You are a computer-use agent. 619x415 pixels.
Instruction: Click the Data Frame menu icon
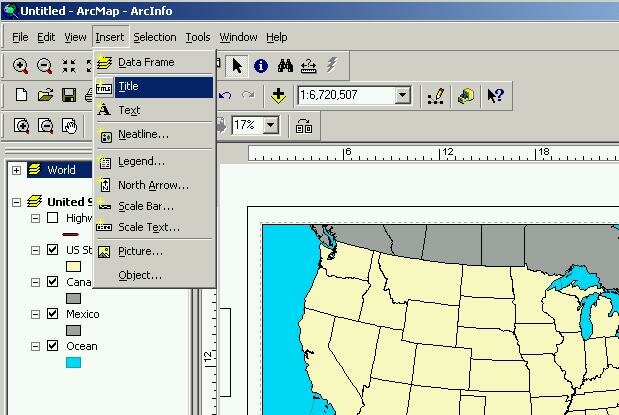point(104,62)
